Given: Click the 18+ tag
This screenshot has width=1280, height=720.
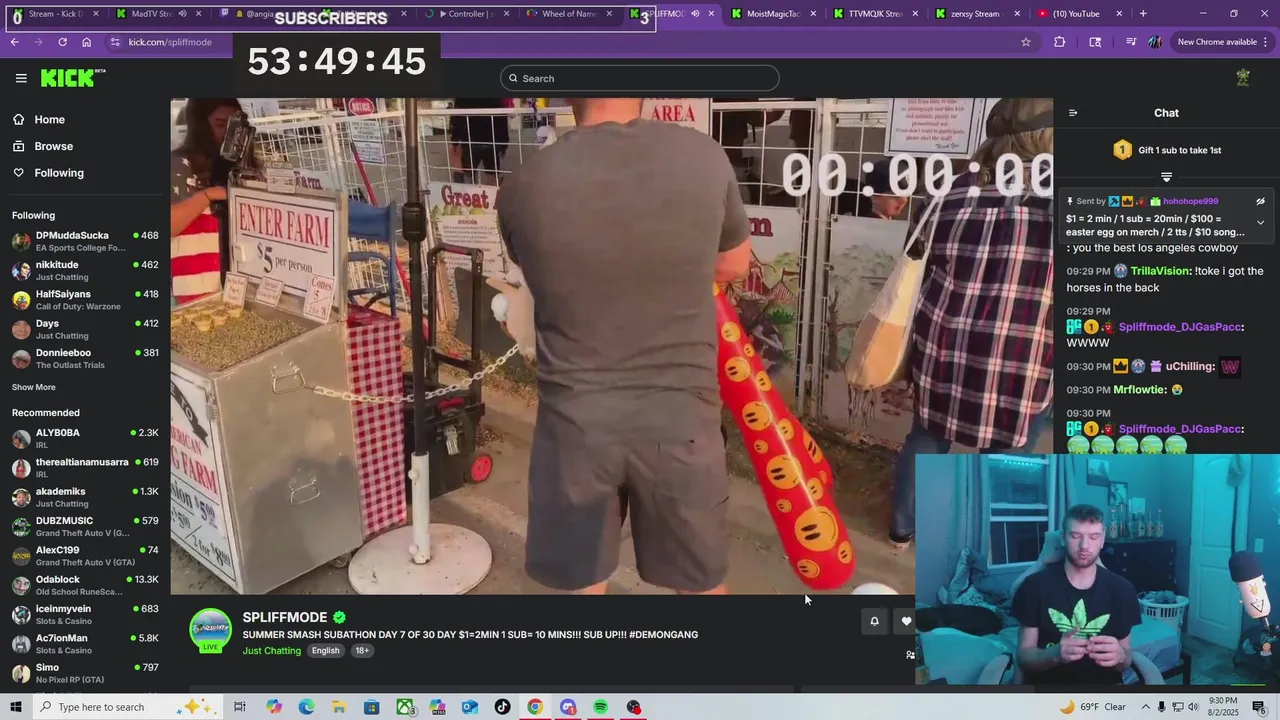Looking at the screenshot, I should click(x=362, y=650).
